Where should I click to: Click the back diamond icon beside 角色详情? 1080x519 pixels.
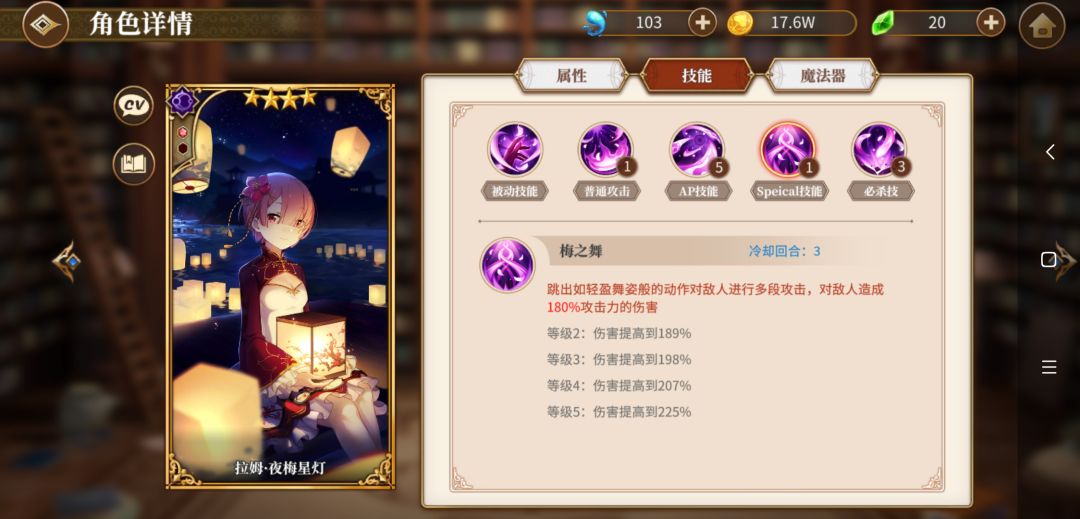point(45,24)
